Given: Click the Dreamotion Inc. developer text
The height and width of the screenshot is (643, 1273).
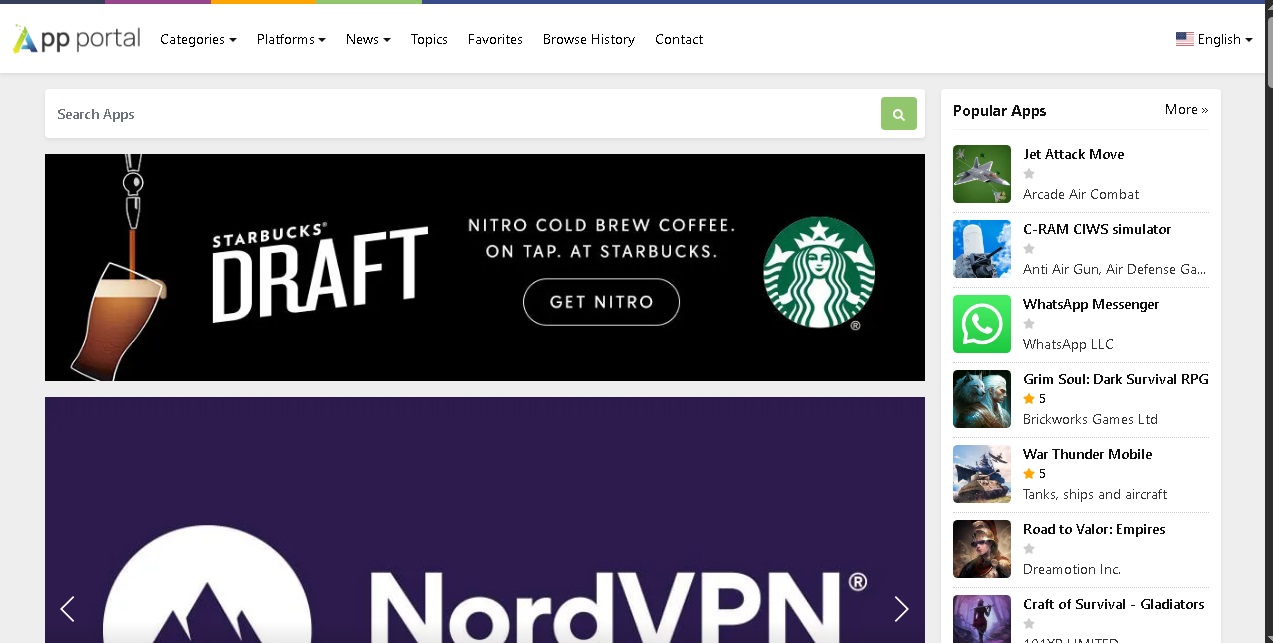Looking at the screenshot, I should pos(1072,569).
